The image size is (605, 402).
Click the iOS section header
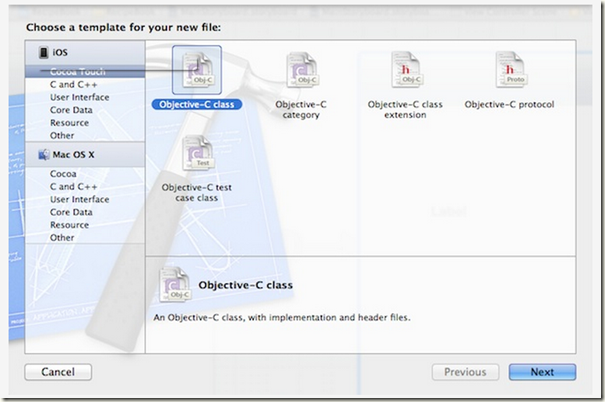(x=85, y=52)
